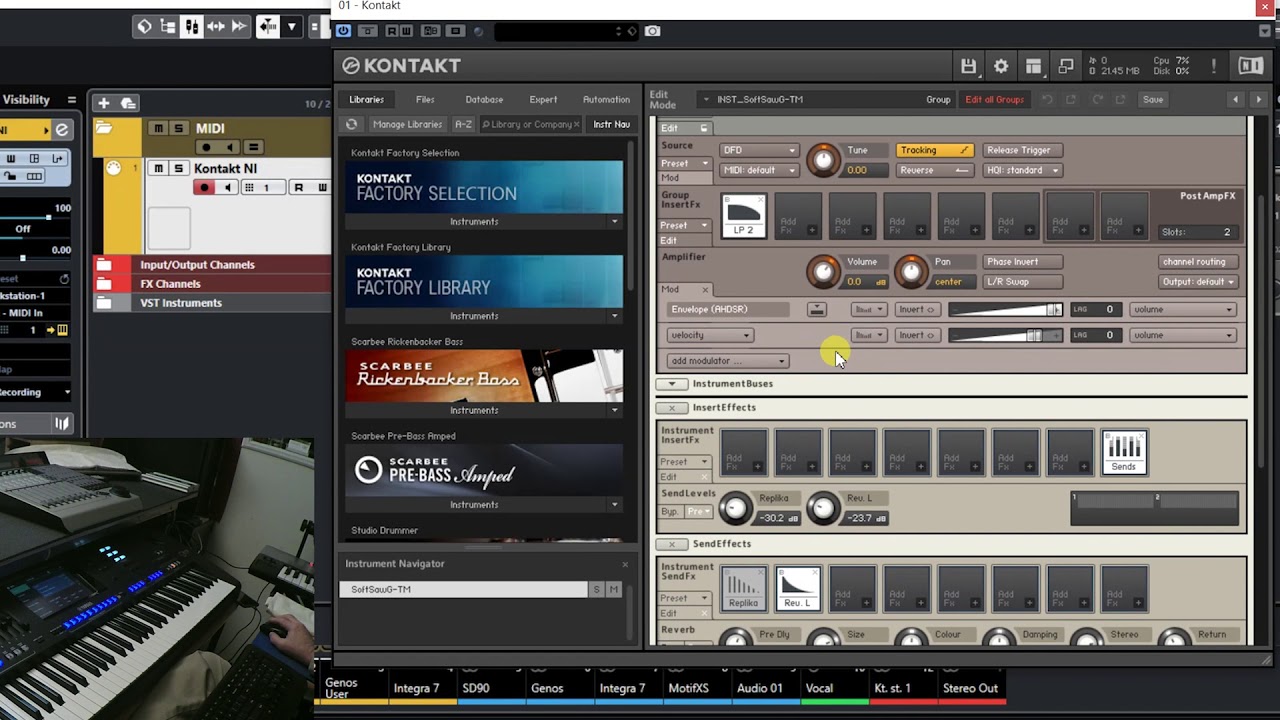Select the Libraries tab
The width and height of the screenshot is (1280, 720).
[x=366, y=100]
